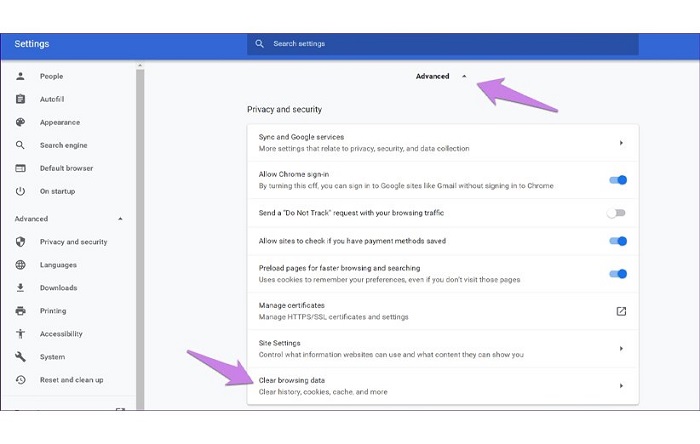This screenshot has width=700, height=444.
Task: Click the Languages globe icon
Action: [x=20, y=265]
